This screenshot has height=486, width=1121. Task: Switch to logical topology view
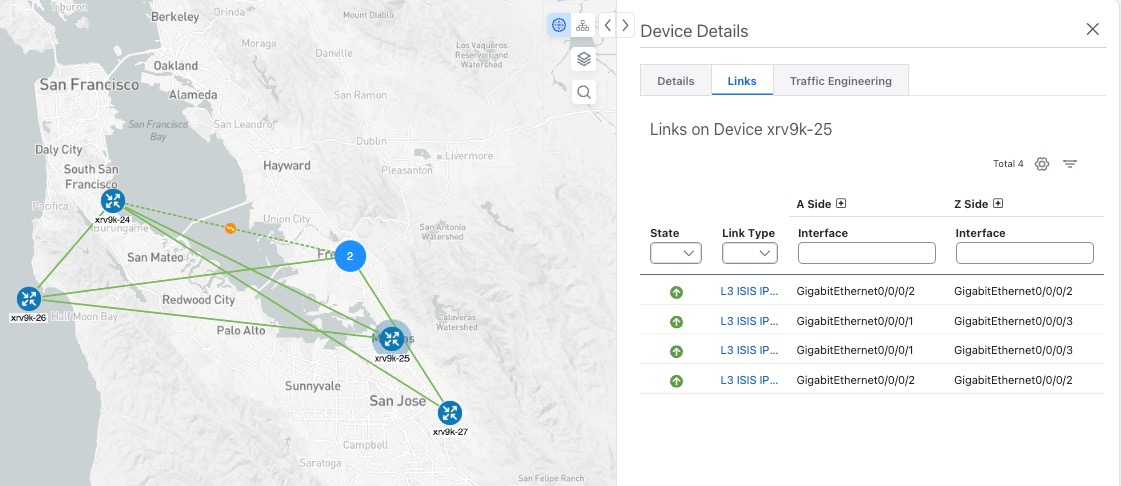click(583, 25)
